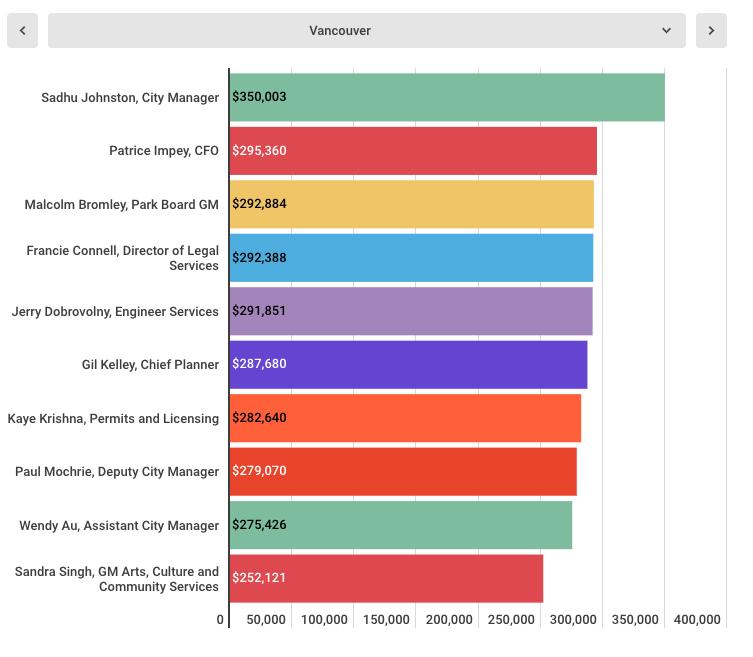Click the Patrice Impey CFO salary bar
The width and height of the screenshot is (753, 657).
click(x=412, y=151)
